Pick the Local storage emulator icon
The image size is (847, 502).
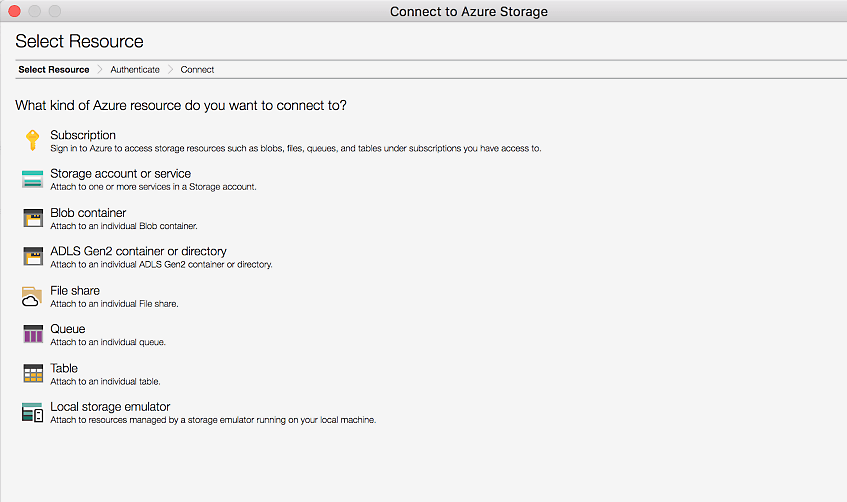[x=33, y=412]
